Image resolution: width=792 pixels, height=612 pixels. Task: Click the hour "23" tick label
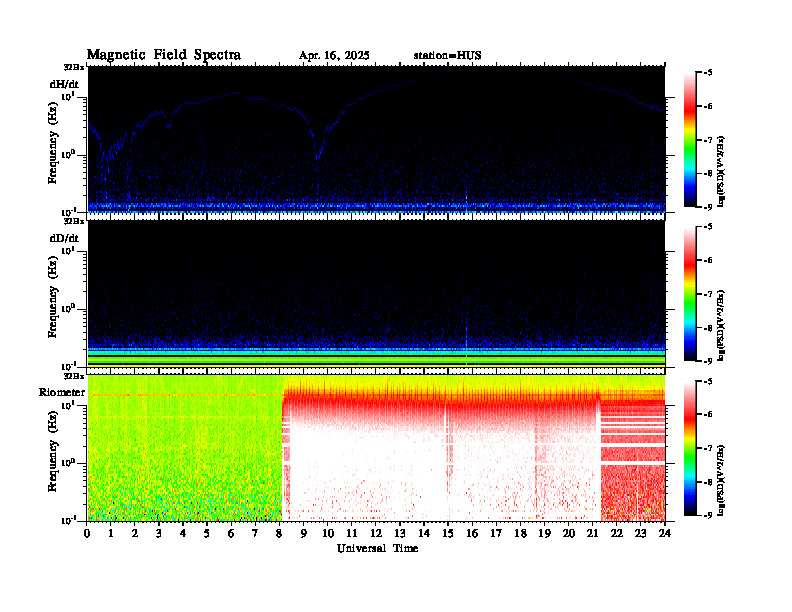pos(640,534)
